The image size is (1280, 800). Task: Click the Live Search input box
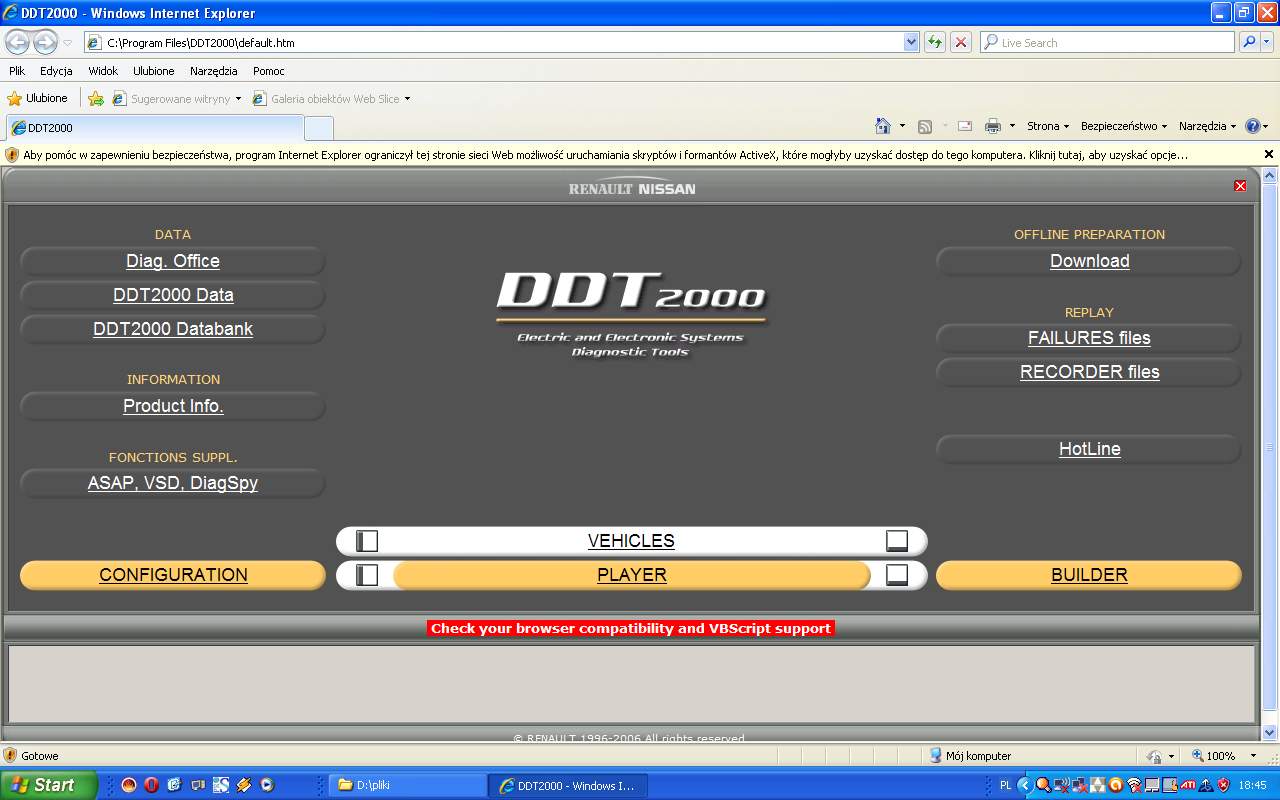(x=1108, y=43)
